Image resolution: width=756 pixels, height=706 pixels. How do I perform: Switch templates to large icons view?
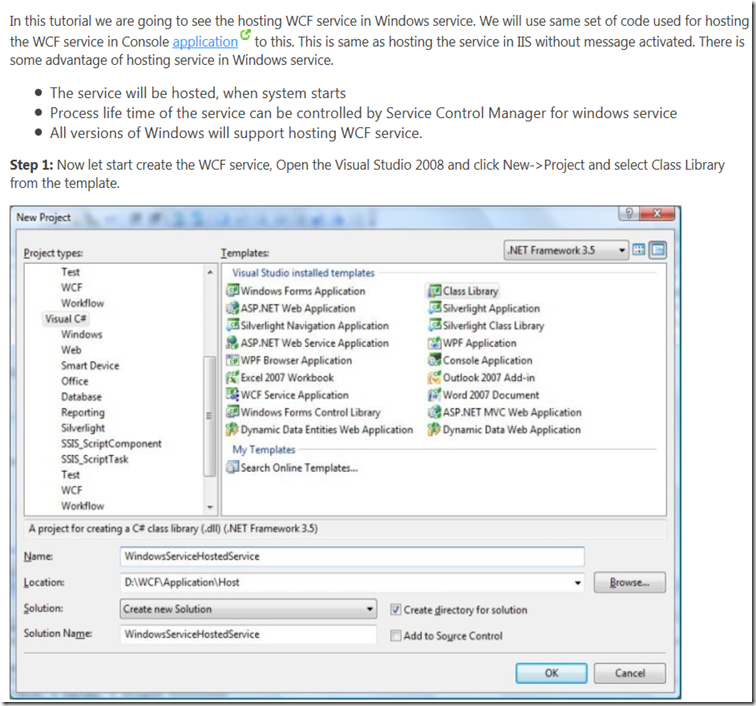click(639, 250)
